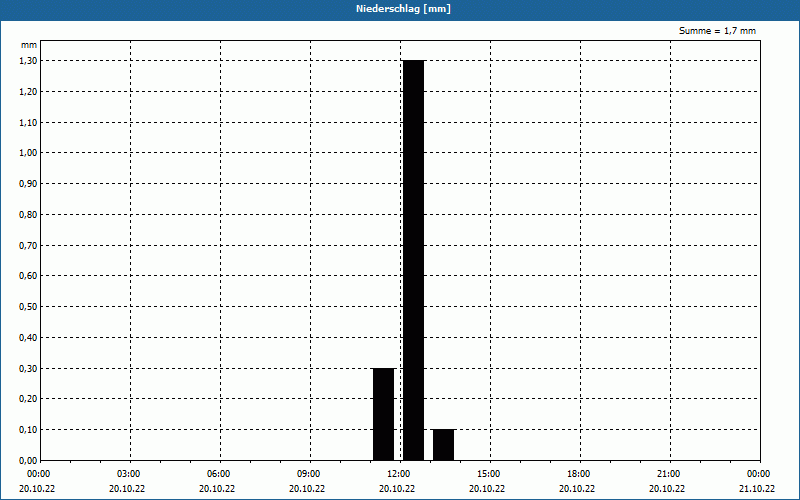Screen dimensions: 800x500
Task: Click the 1,30 y-axis label
Action: 28,61
